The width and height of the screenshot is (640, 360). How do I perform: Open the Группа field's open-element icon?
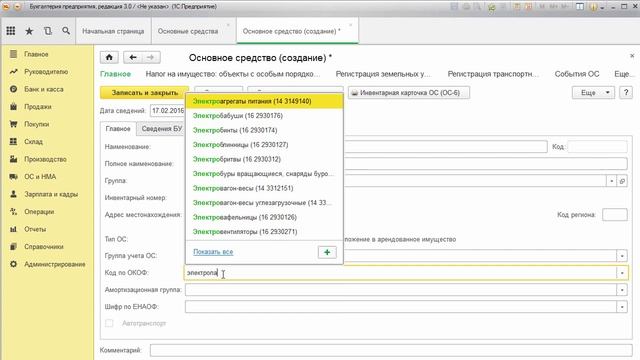pyautogui.click(x=622, y=181)
